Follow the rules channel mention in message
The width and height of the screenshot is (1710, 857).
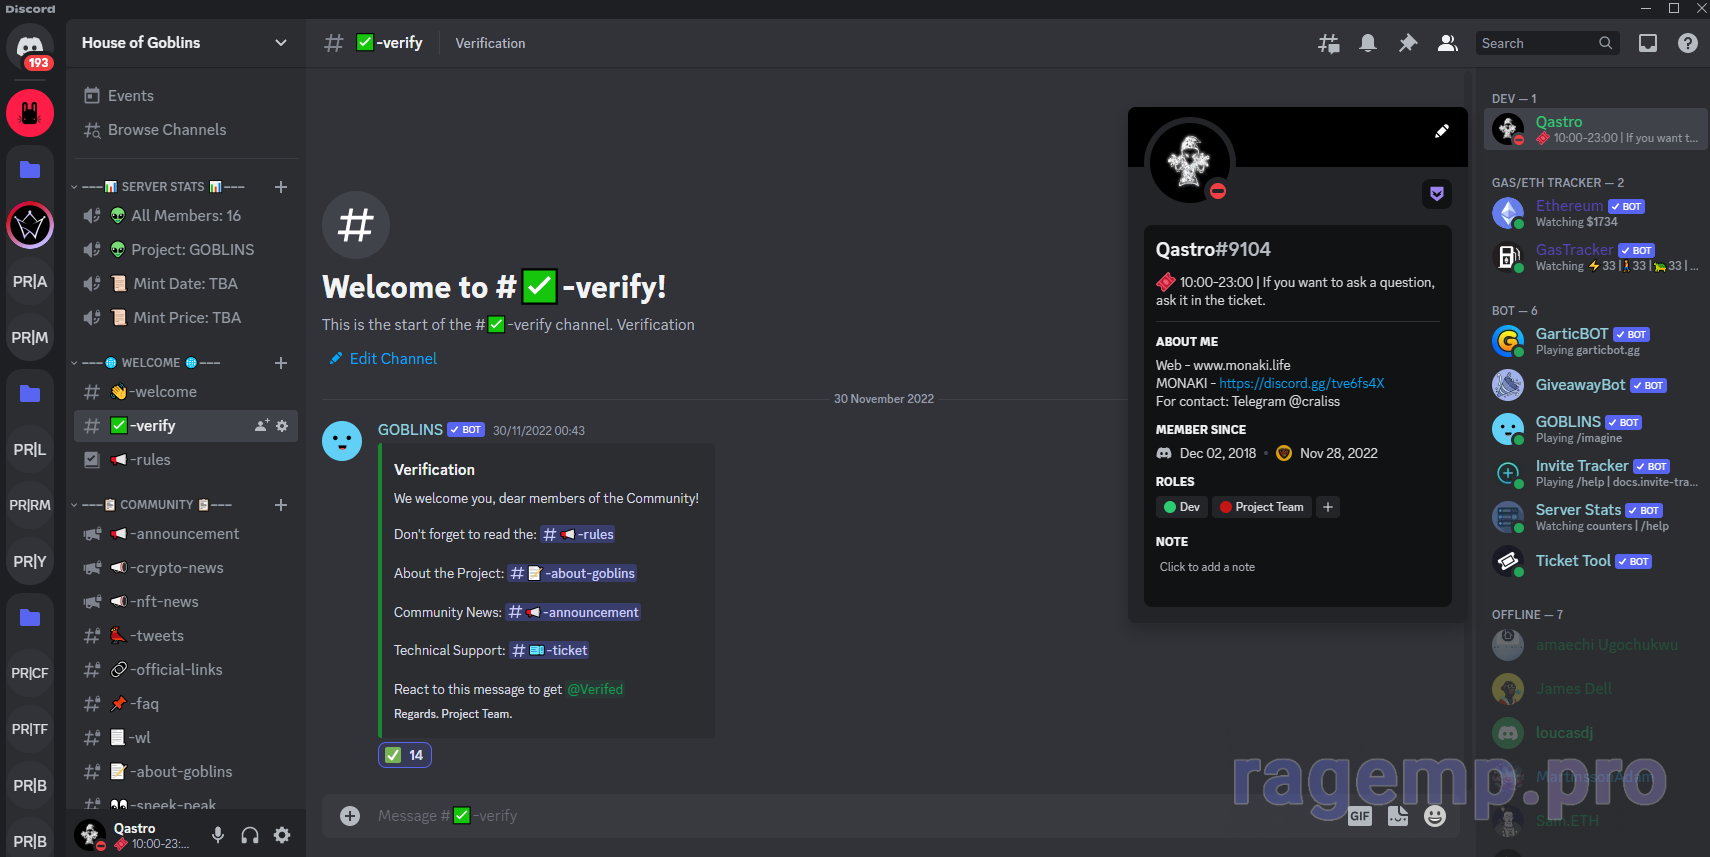tap(578, 535)
